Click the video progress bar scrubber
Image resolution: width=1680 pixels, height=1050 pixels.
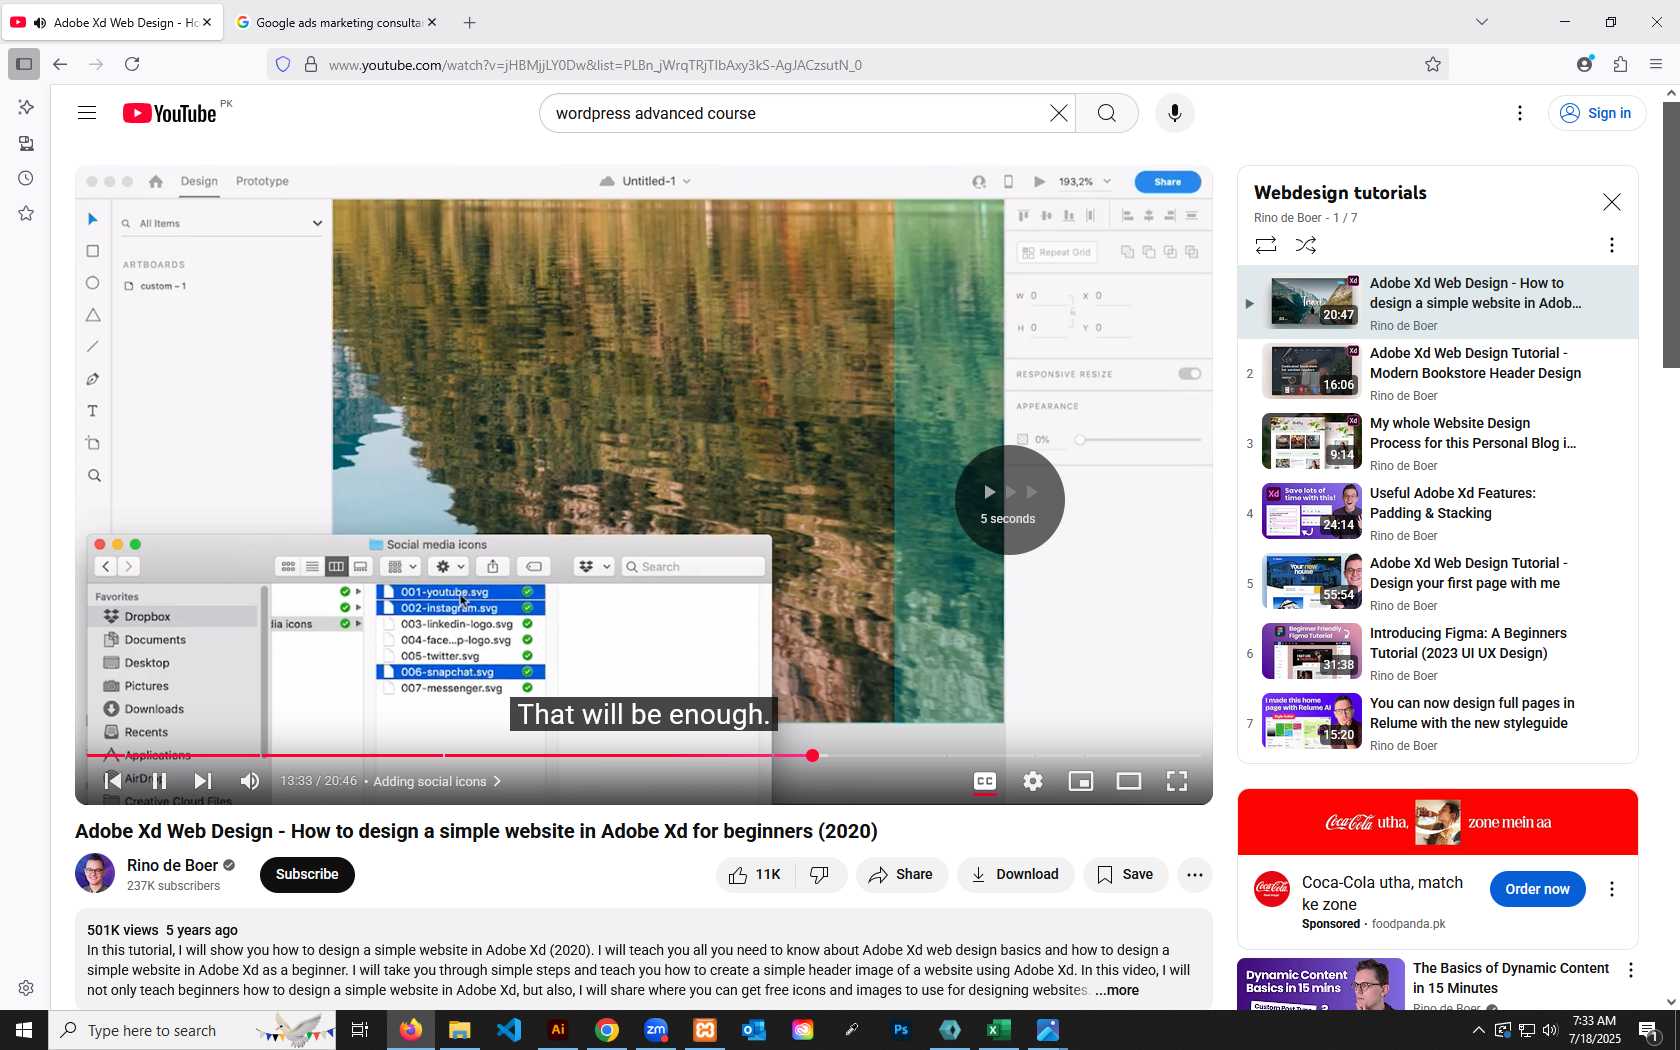[812, 756]
